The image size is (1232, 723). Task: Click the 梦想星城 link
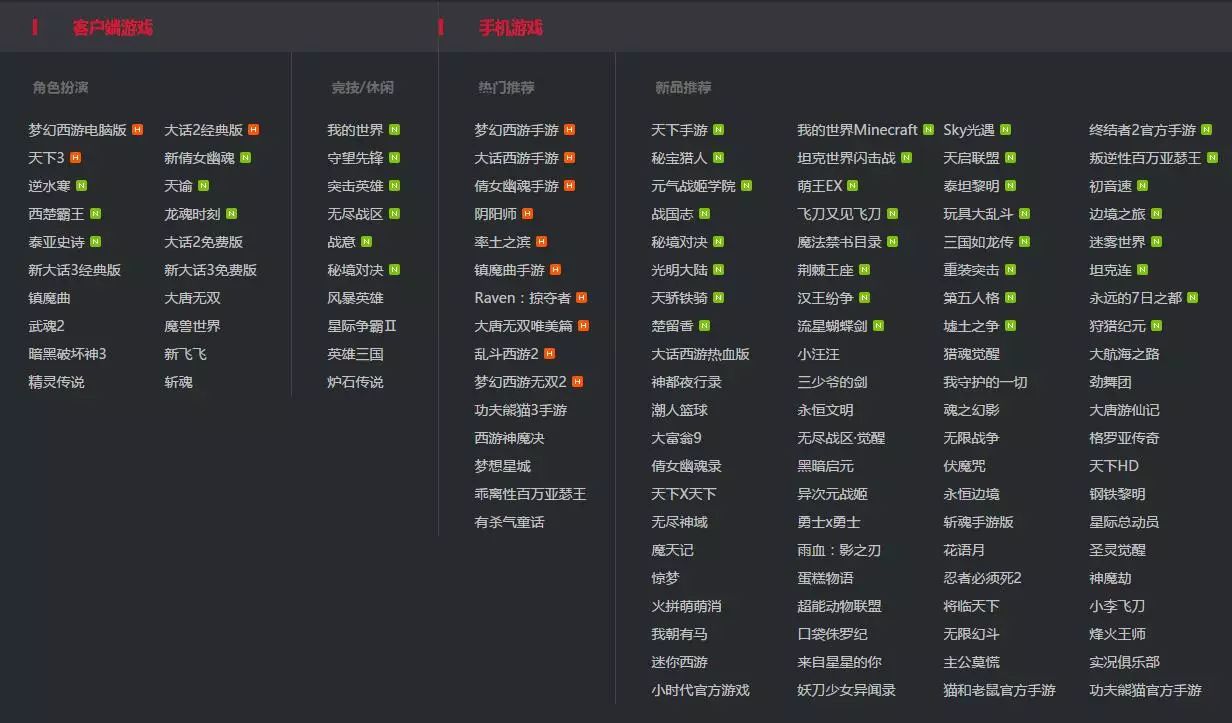tap(502, 466)
